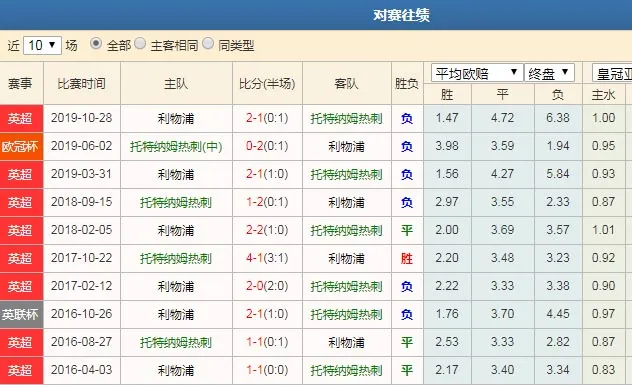Click 利物浦 away team on 2017-10-22 row
This screenshot has width=632, height=387.
(x=346, y=258)
